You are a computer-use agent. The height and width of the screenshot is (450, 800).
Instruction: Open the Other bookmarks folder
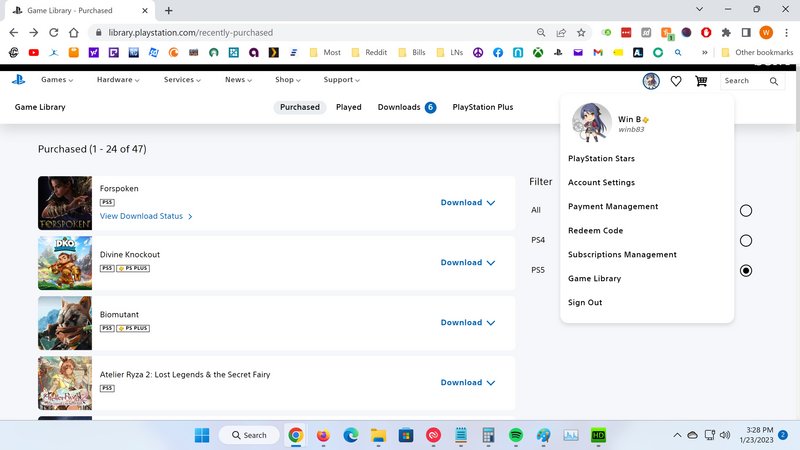click(757, 52)
